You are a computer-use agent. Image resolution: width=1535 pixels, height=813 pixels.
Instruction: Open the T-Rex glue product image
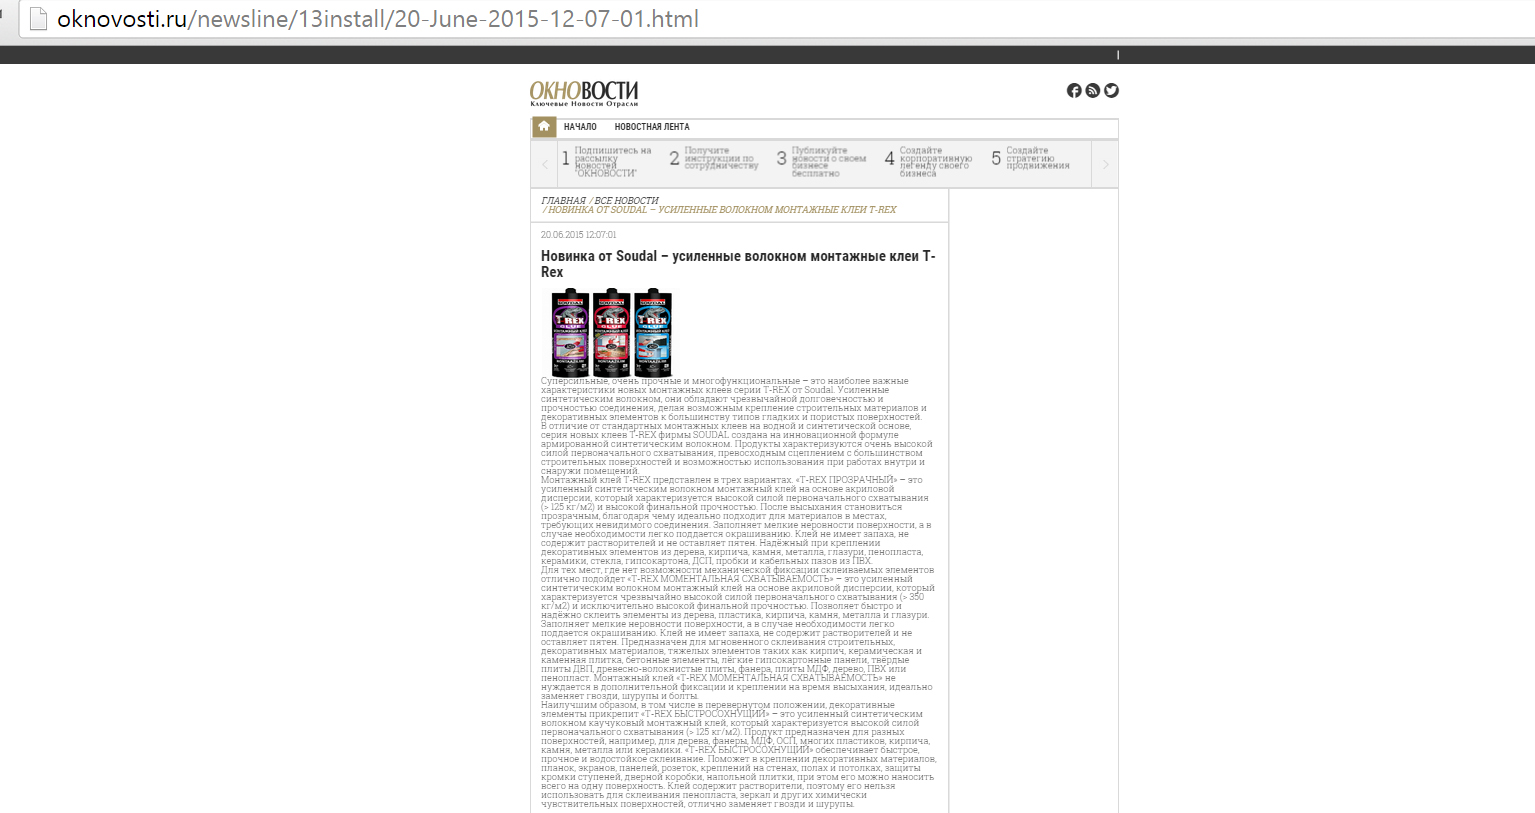[611, 333]
